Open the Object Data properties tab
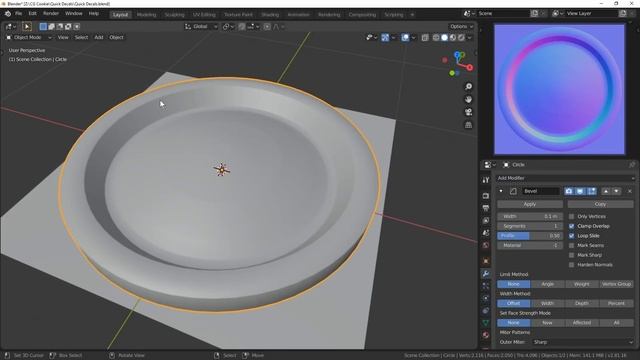The image size is (640, 360). (x=486, y=322)
